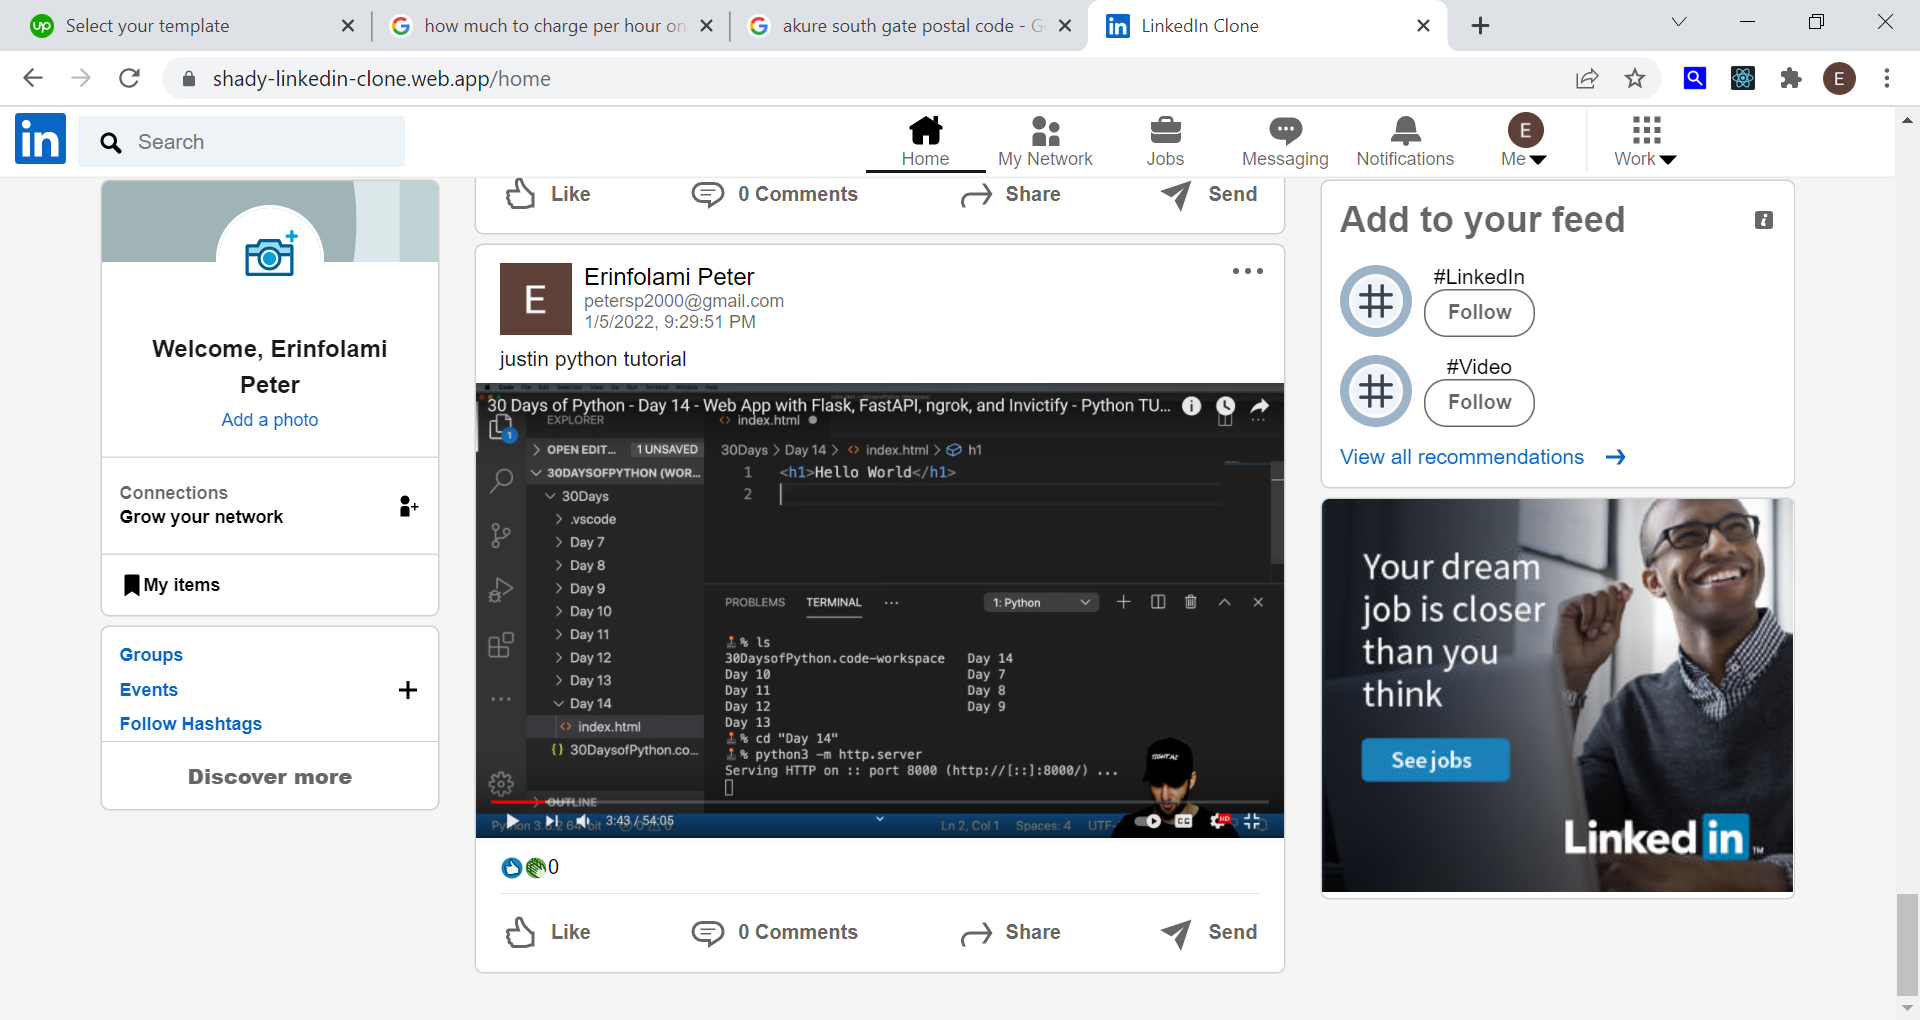1920x1020 pixels.
Task: Switch to how much to charge tab
Action: pyautogui.click(x=554, y=26)
